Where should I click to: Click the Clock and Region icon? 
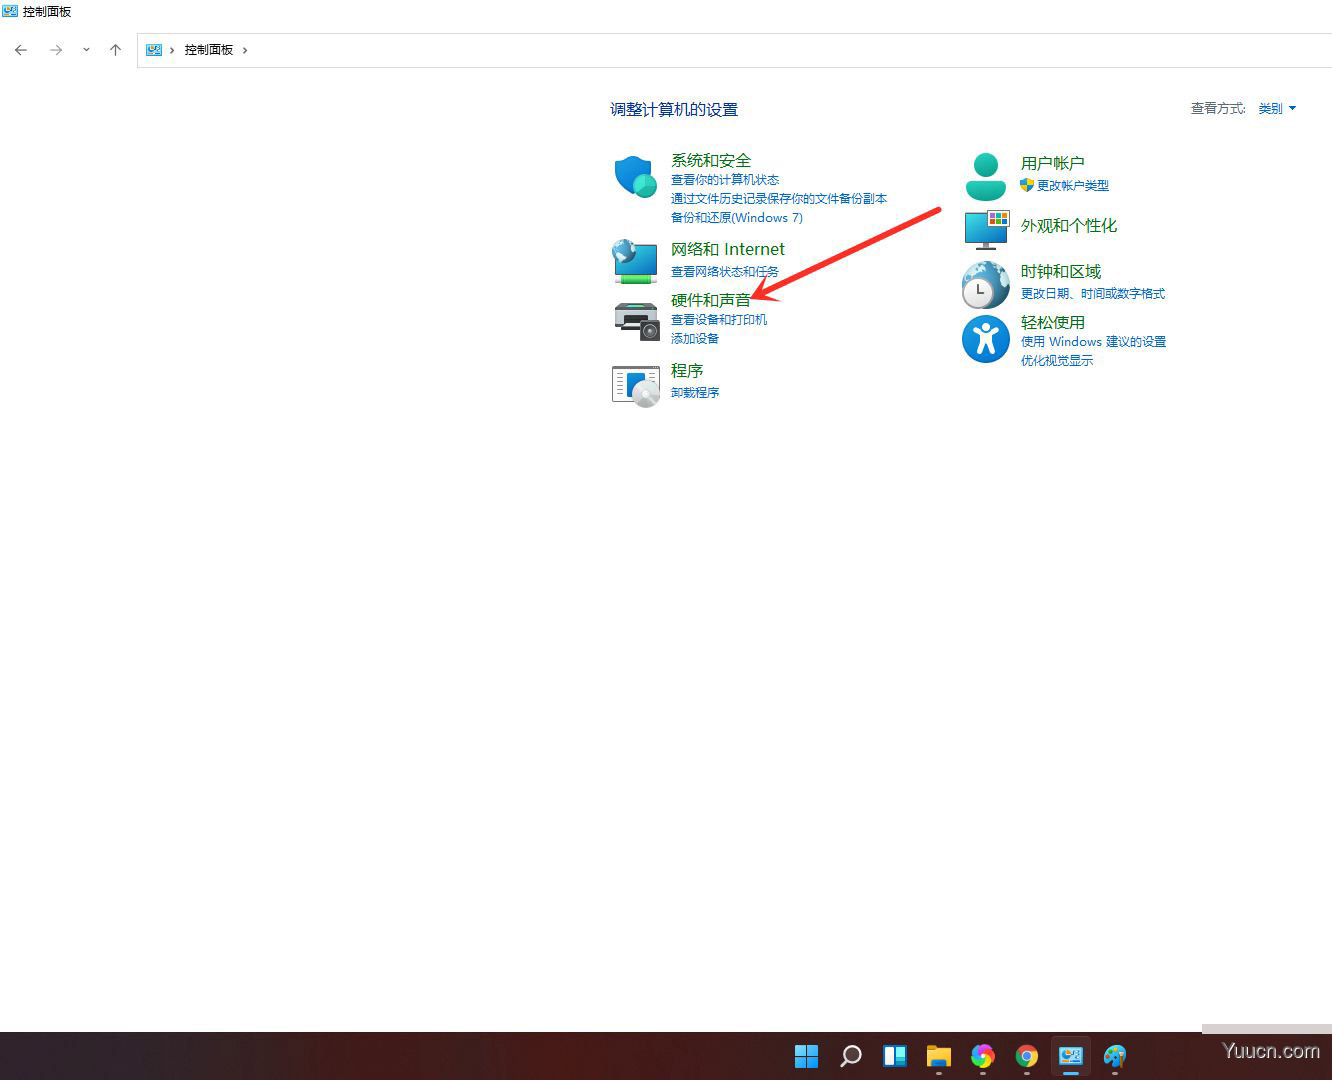pos(985,285)
